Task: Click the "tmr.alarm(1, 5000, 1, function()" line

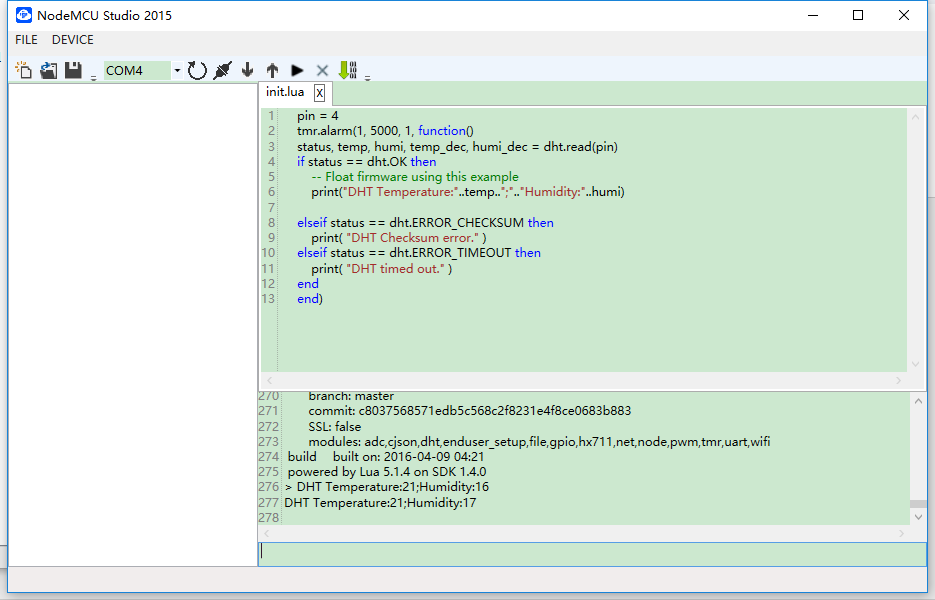Action: pos(385,131)
